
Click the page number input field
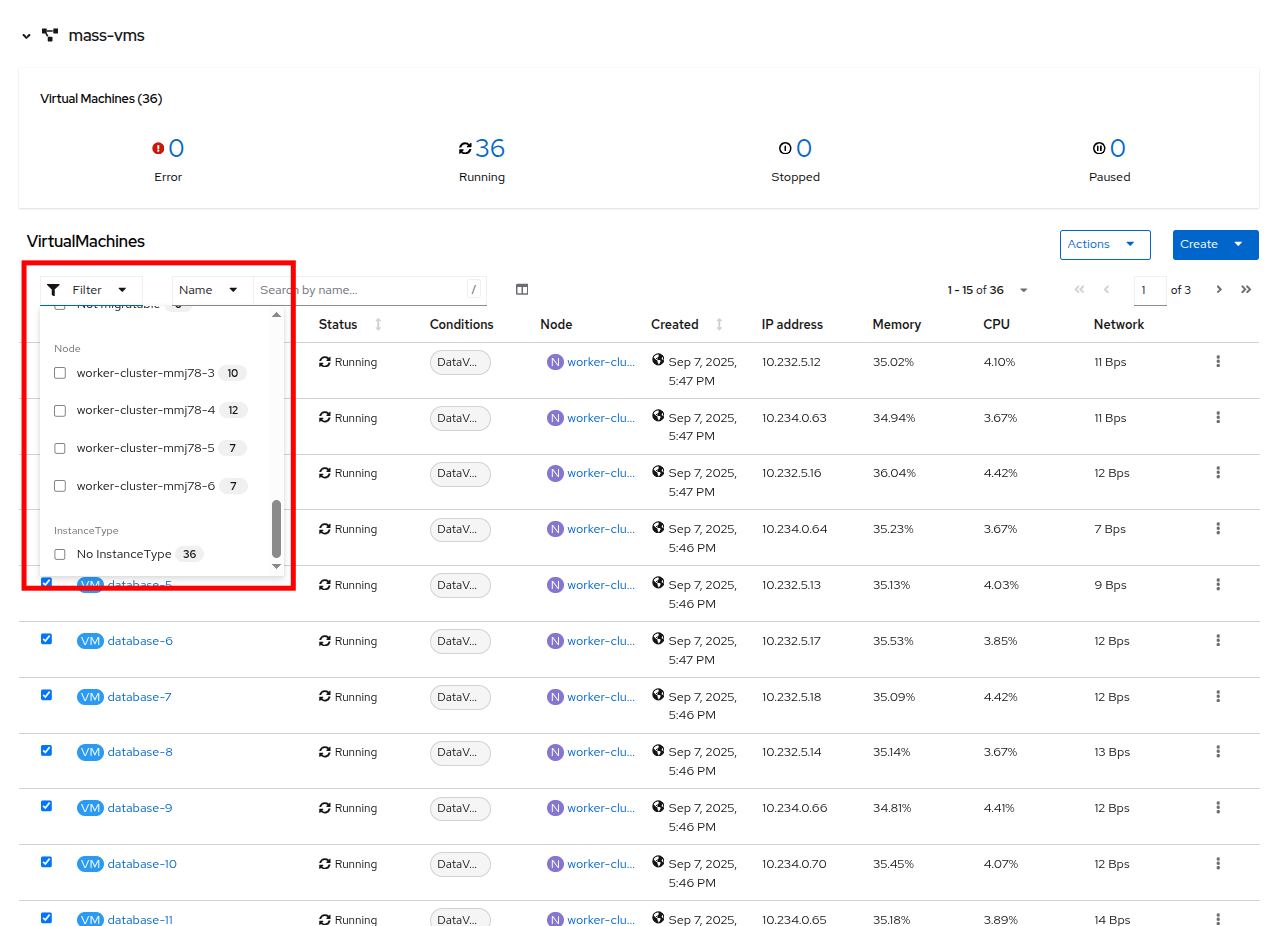point(1150,290)
